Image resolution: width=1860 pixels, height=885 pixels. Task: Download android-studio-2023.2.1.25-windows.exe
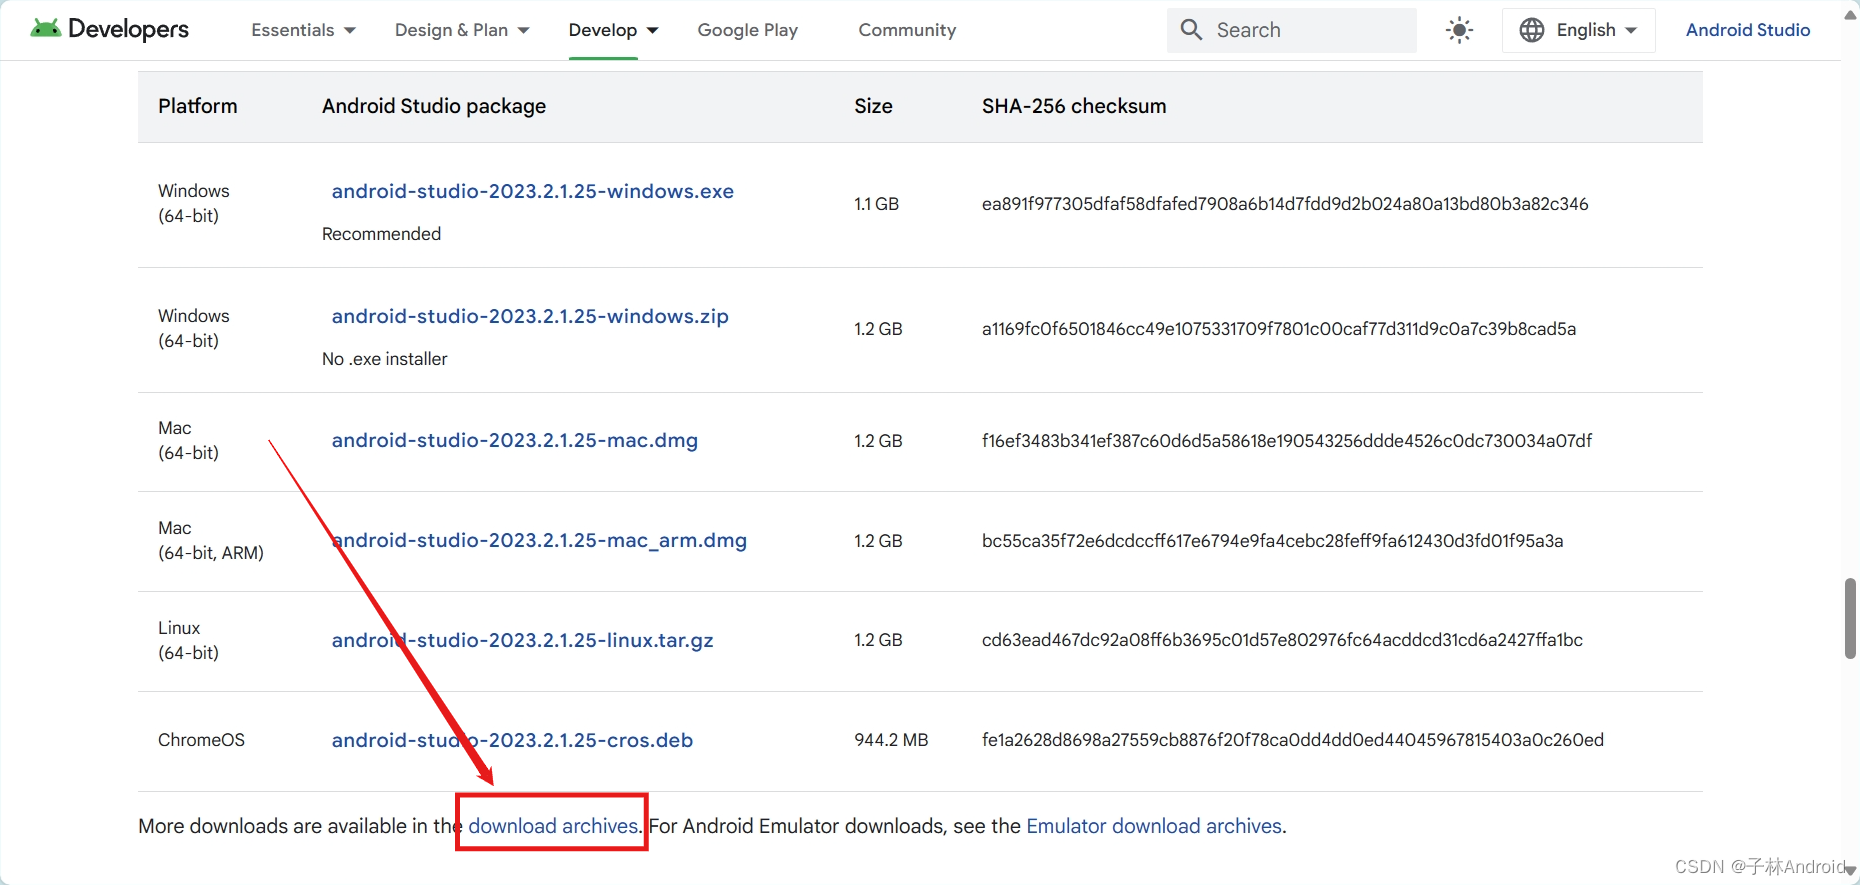coord(532,191)
